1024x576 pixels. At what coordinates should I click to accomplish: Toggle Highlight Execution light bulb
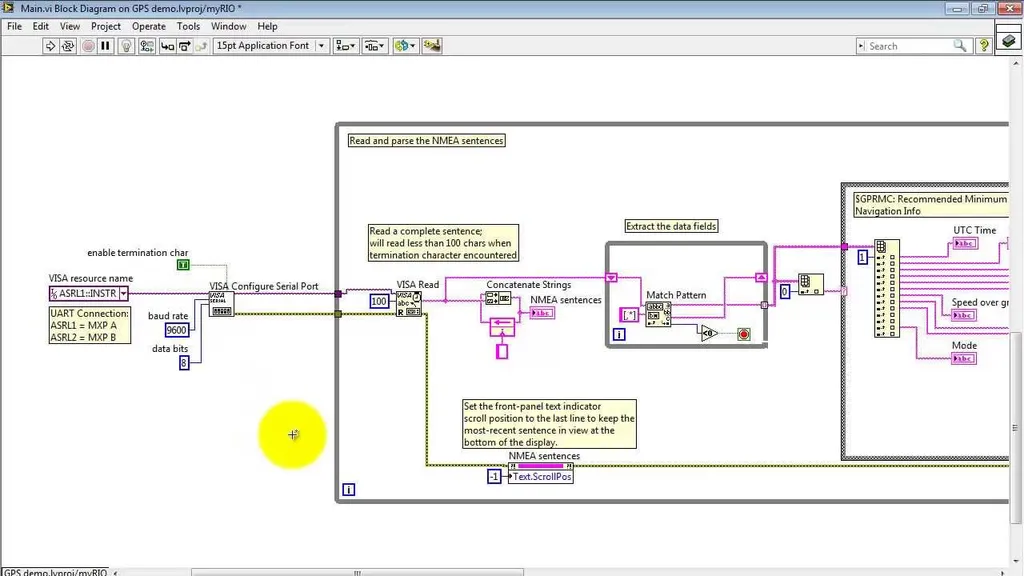pos(127,46)
